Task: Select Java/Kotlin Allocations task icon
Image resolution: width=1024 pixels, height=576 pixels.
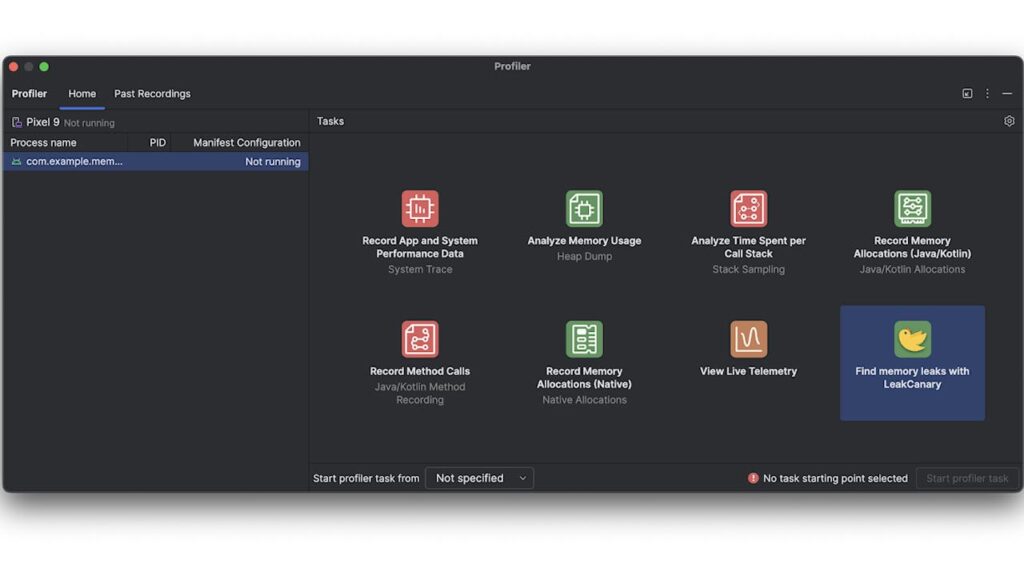Action: click(x=912, y=209)
